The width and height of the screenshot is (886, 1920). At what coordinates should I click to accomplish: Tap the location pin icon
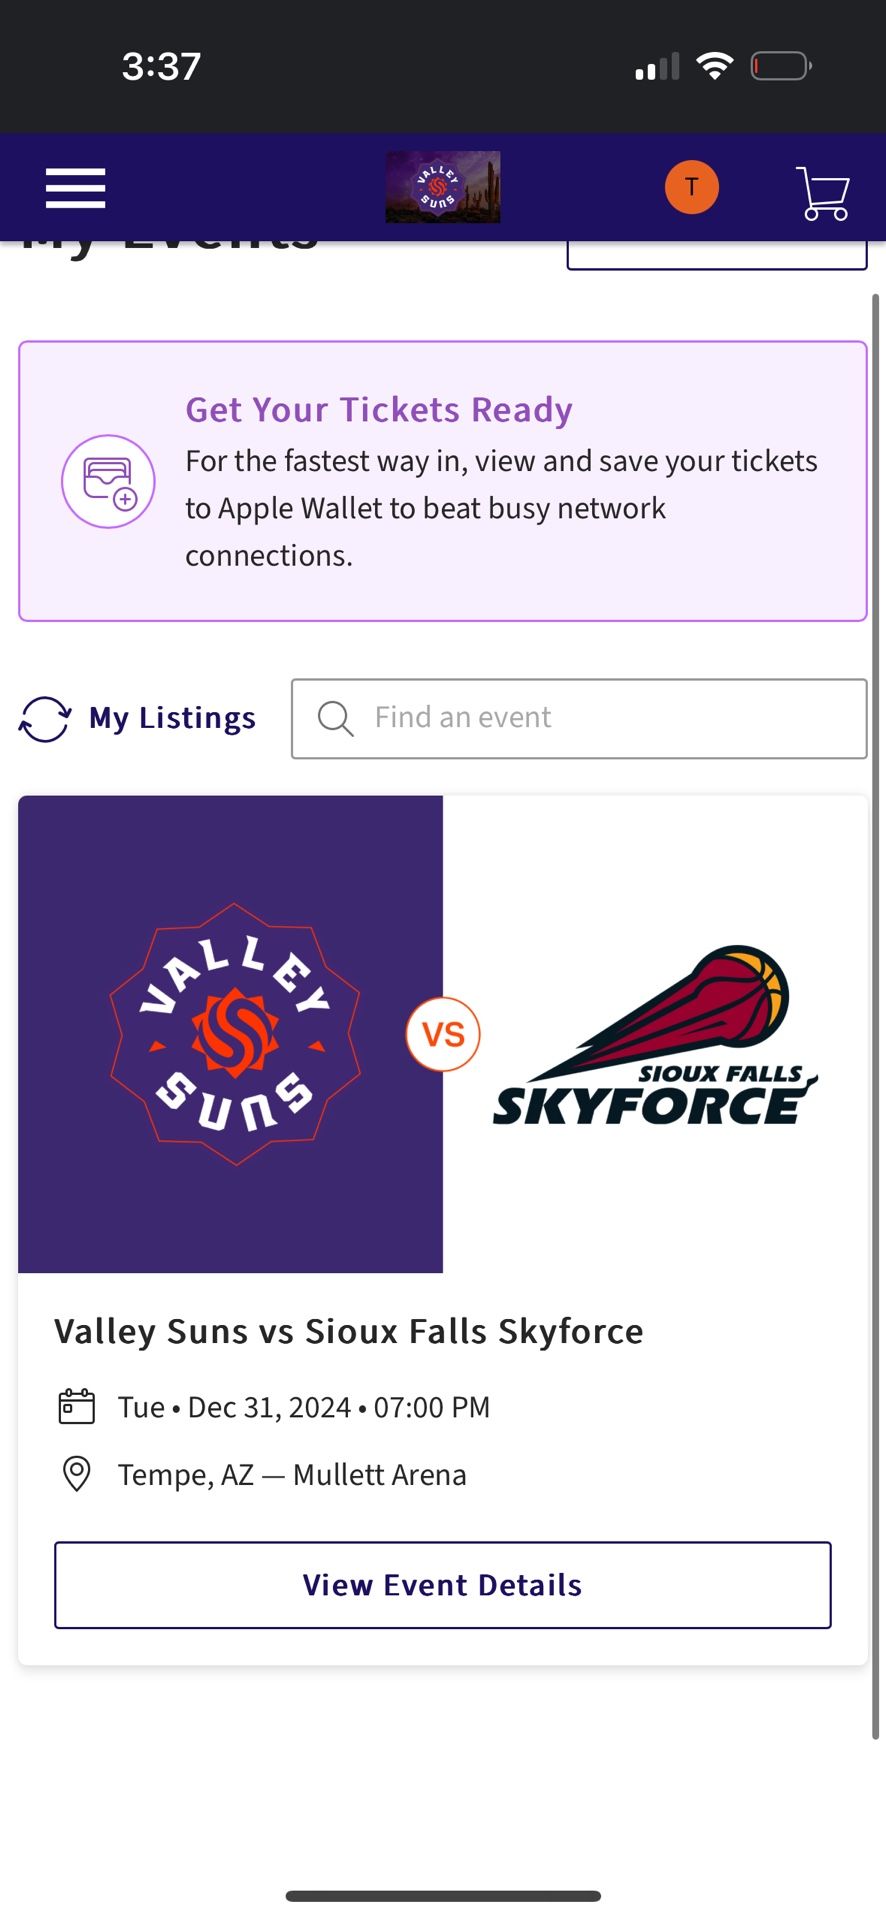pos(76,1474)
